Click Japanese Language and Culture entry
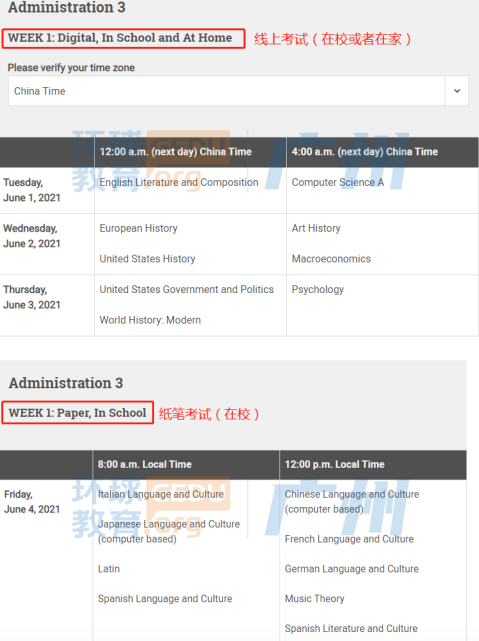 (x=169, y=531)
